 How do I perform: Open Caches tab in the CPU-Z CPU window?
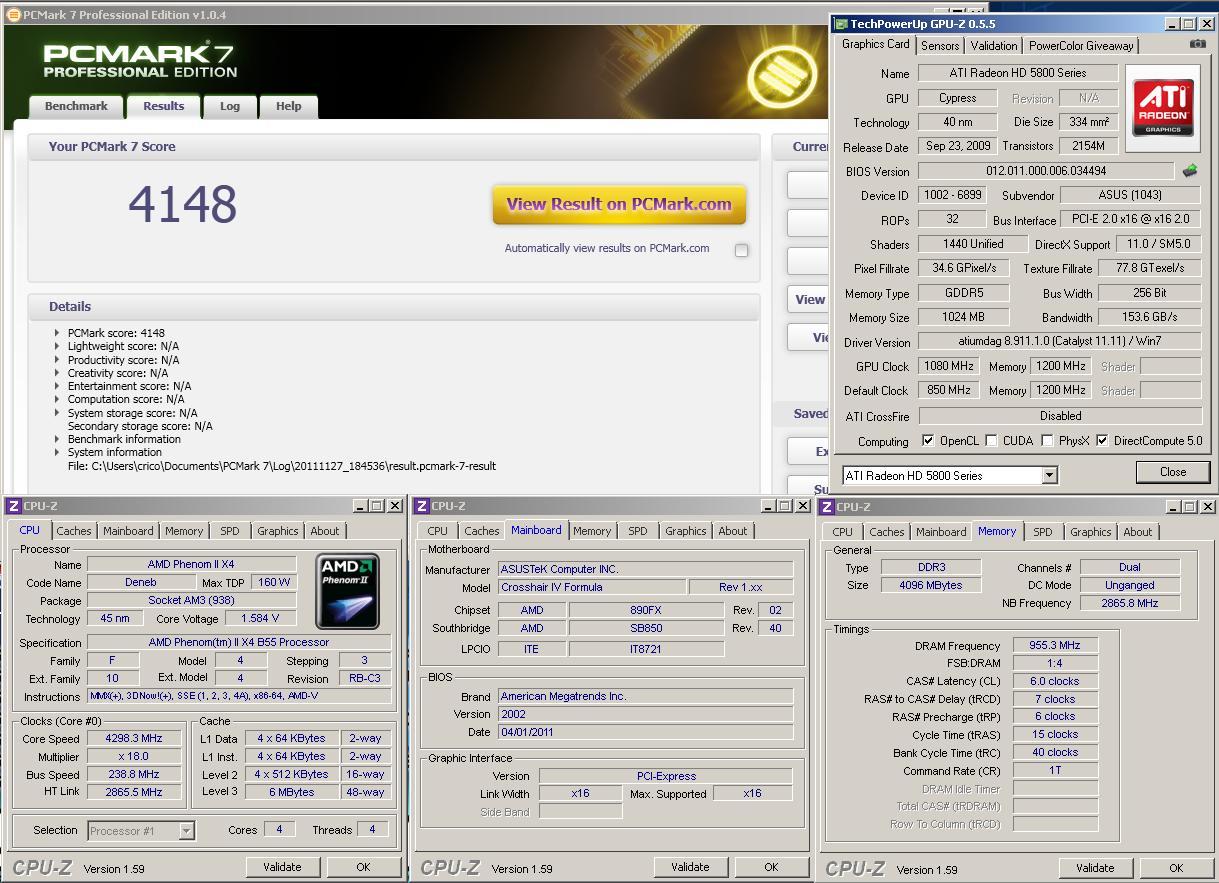coord(74,531)
